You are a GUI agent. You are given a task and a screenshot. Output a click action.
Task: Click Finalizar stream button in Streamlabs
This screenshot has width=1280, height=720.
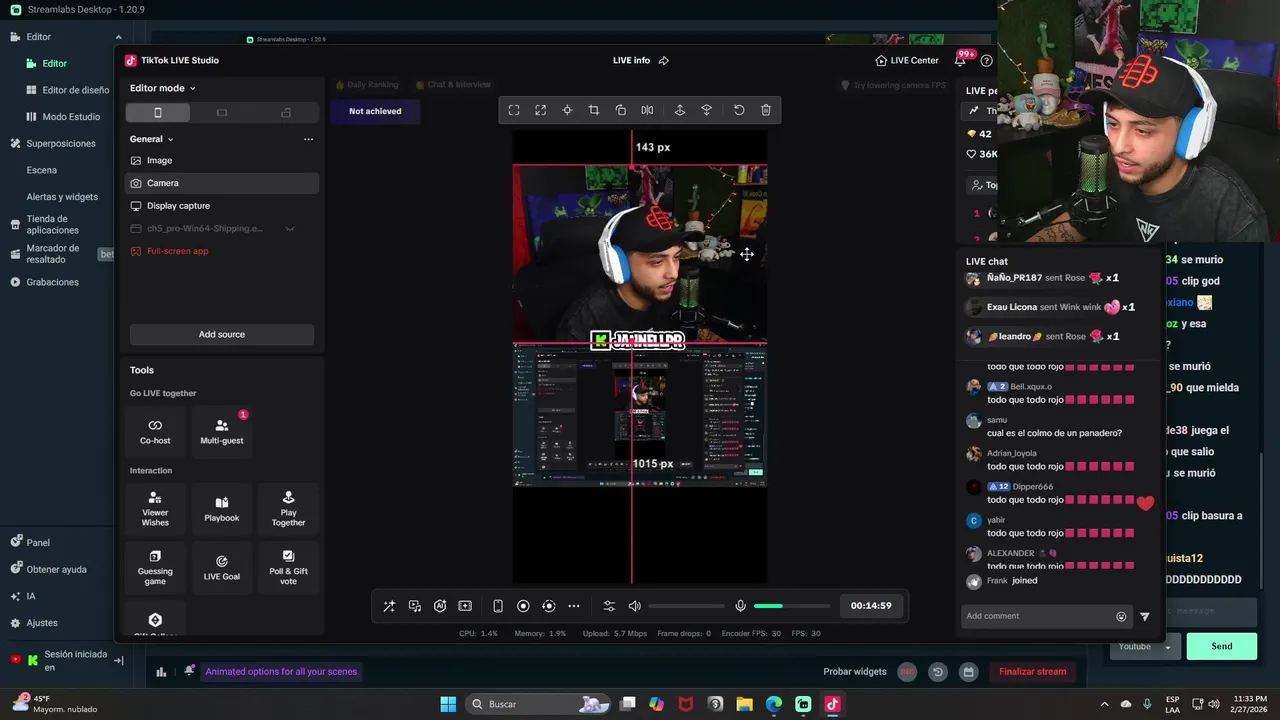[1032, 672]
